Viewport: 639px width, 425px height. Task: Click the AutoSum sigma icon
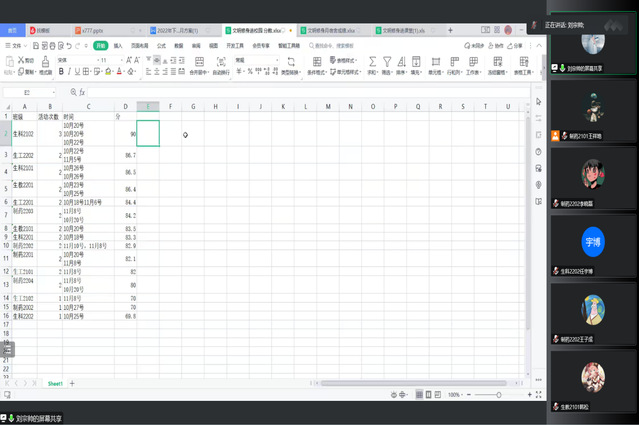pyautogui.click(x=372, y=61)
